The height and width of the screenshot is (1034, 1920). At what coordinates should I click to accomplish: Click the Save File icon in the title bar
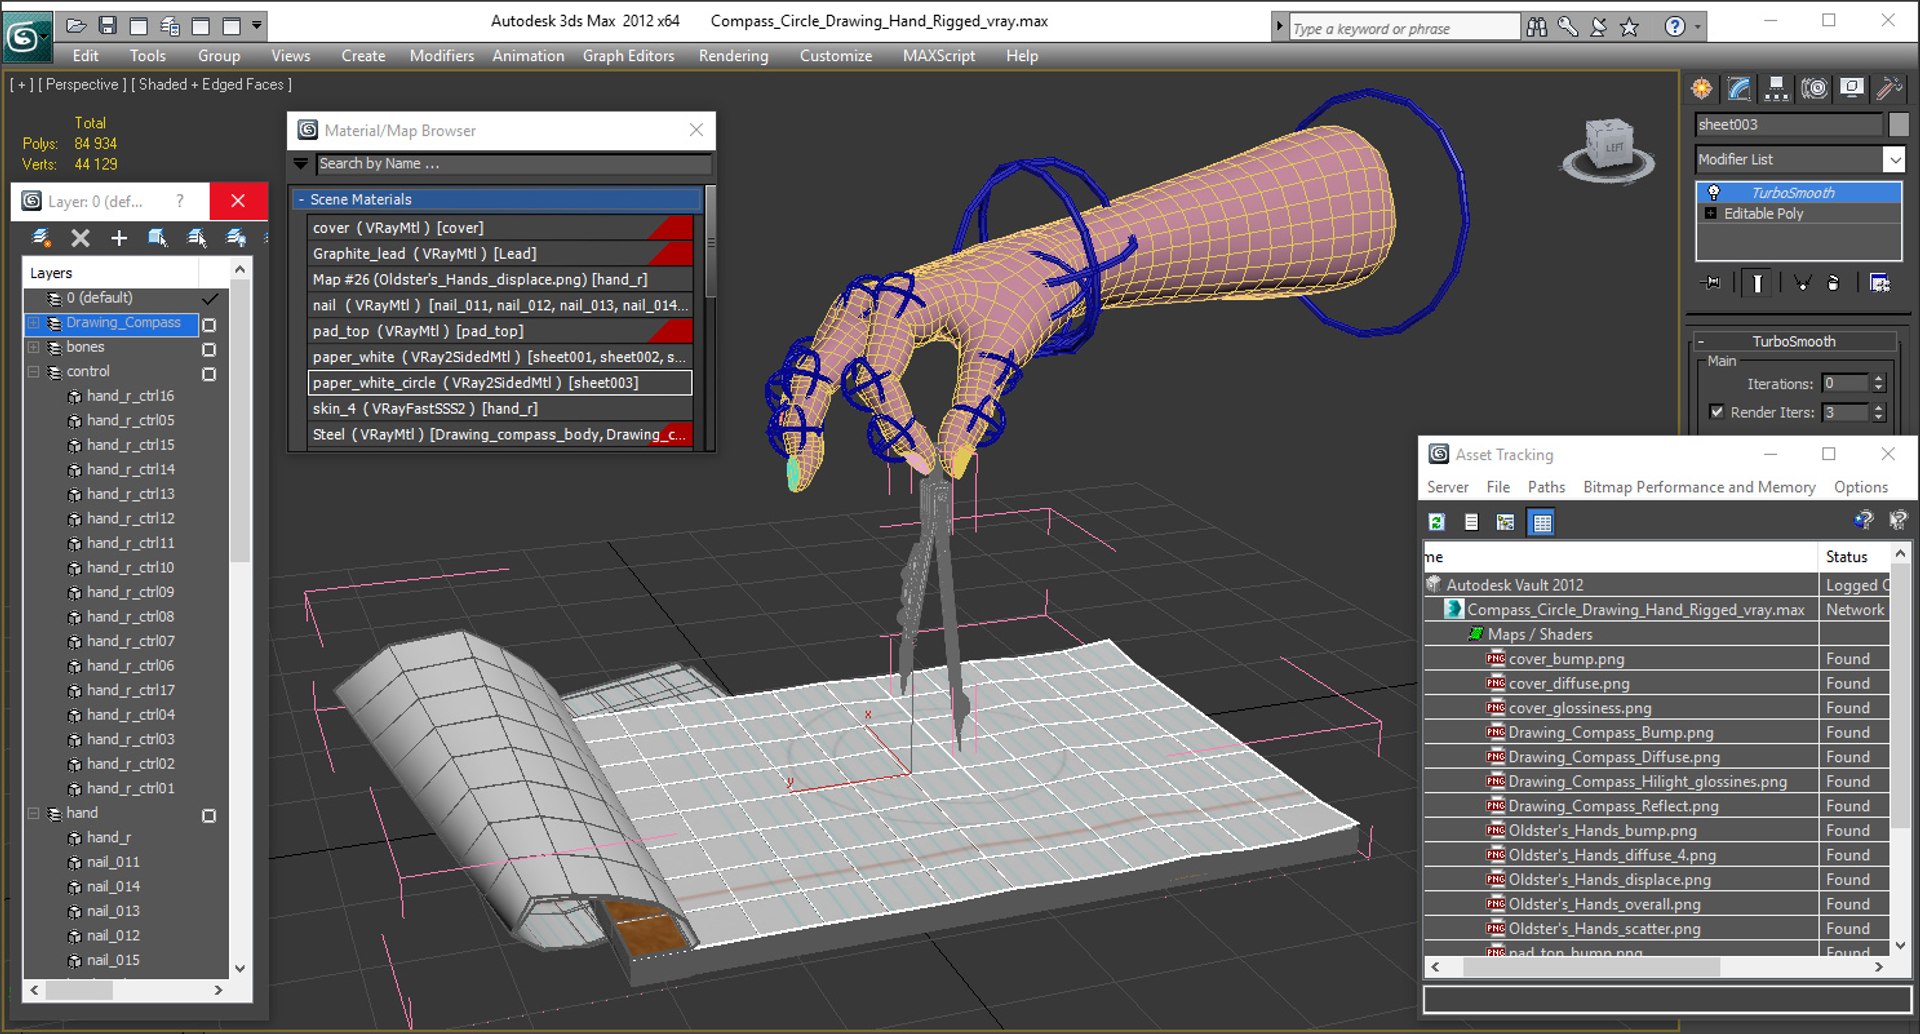coord(108,25)
